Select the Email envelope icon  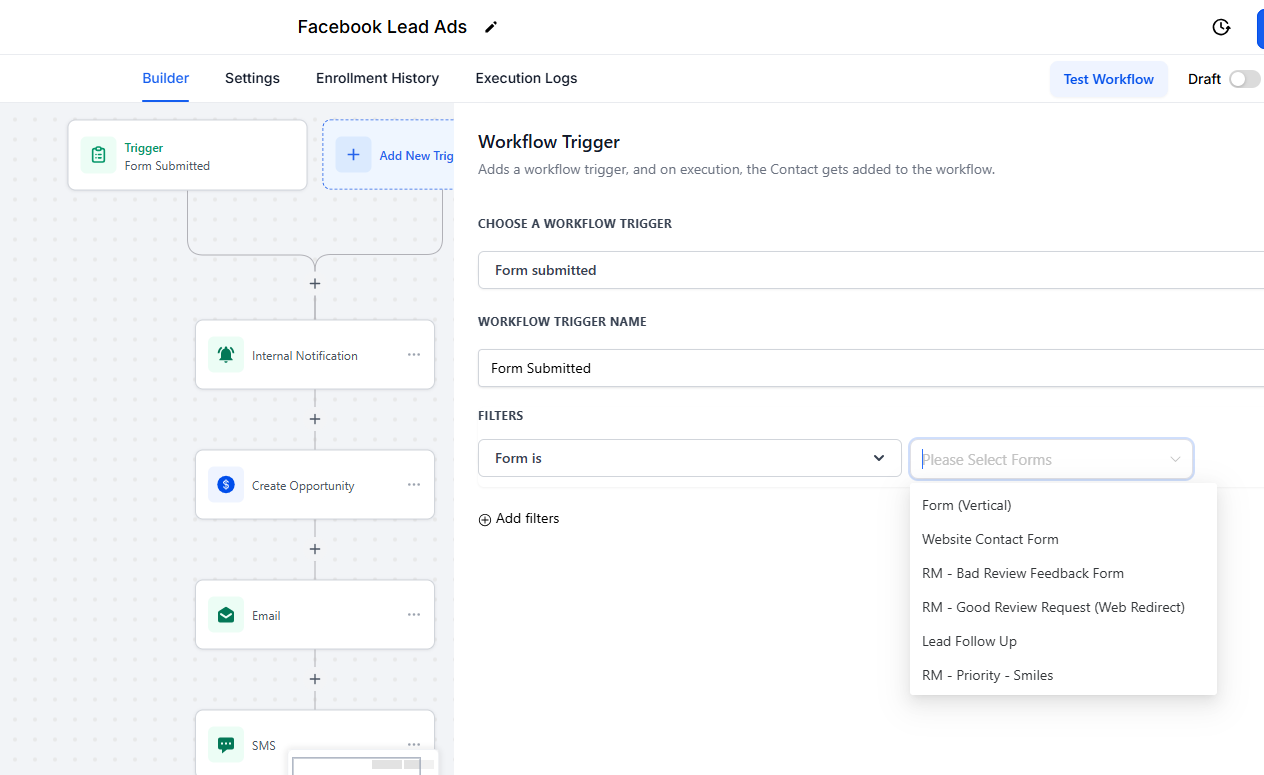226,615
